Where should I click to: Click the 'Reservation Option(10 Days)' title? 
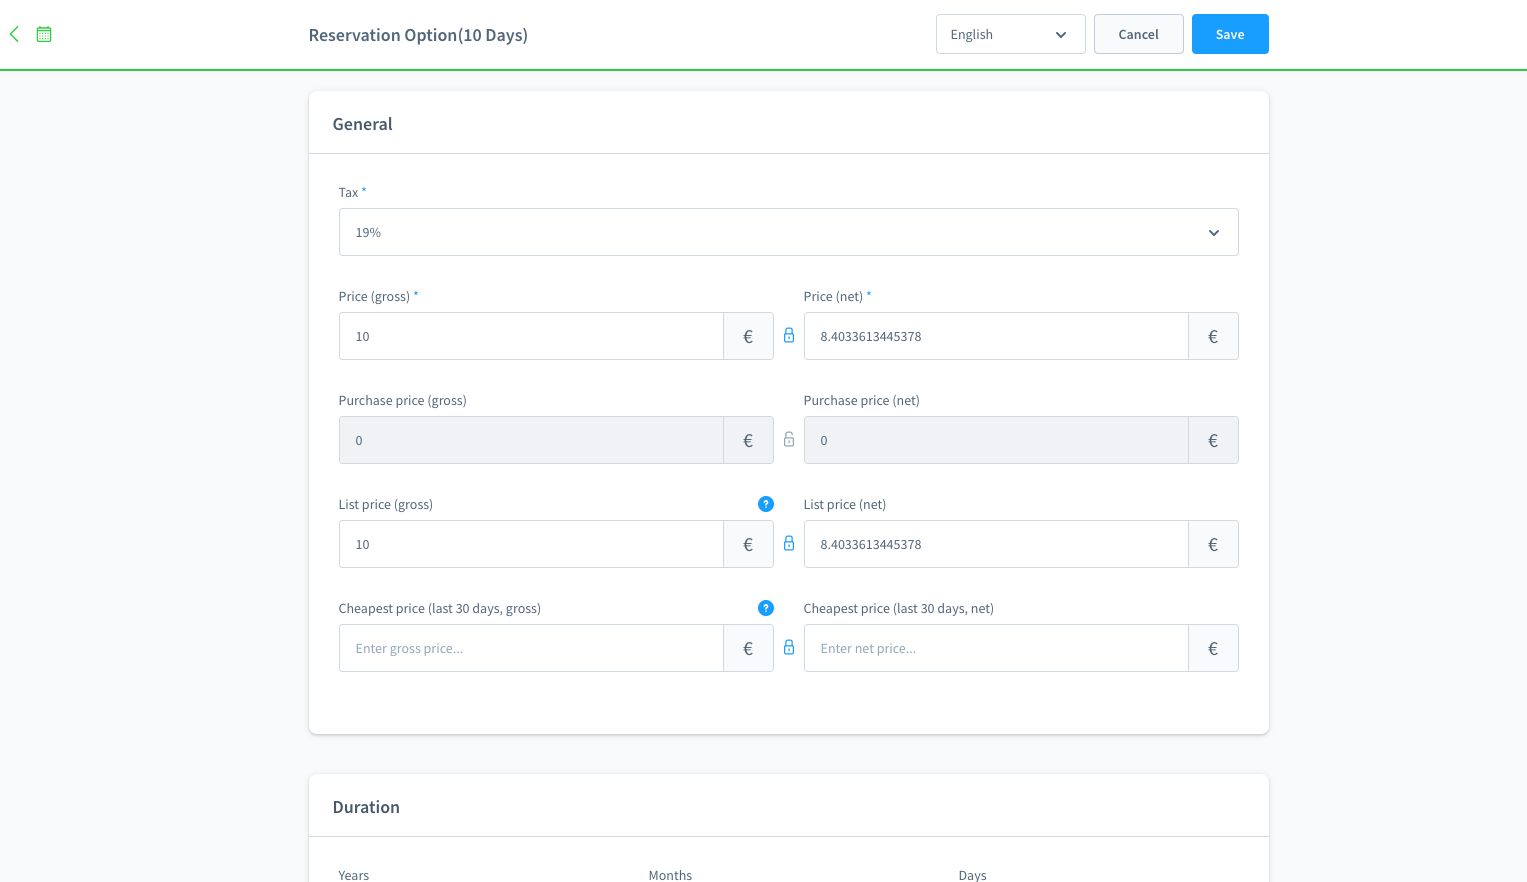(x=418, y=35)
